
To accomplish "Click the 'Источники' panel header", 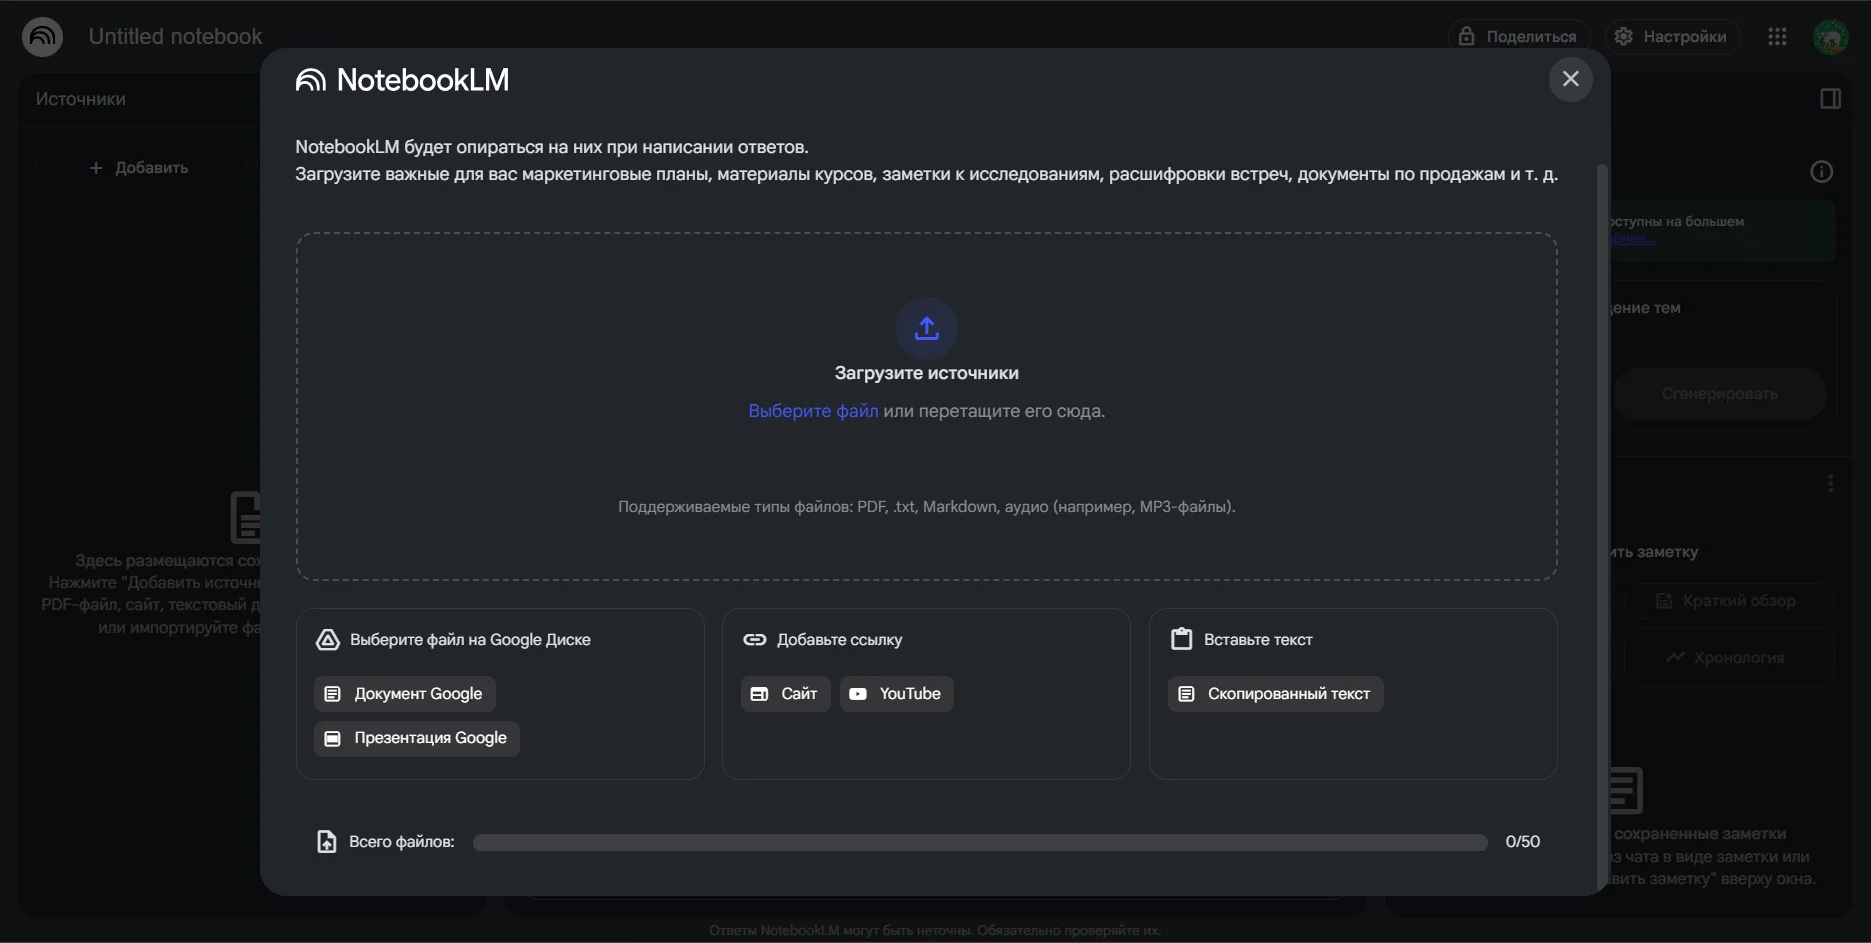I will click(x=81, y=99).
